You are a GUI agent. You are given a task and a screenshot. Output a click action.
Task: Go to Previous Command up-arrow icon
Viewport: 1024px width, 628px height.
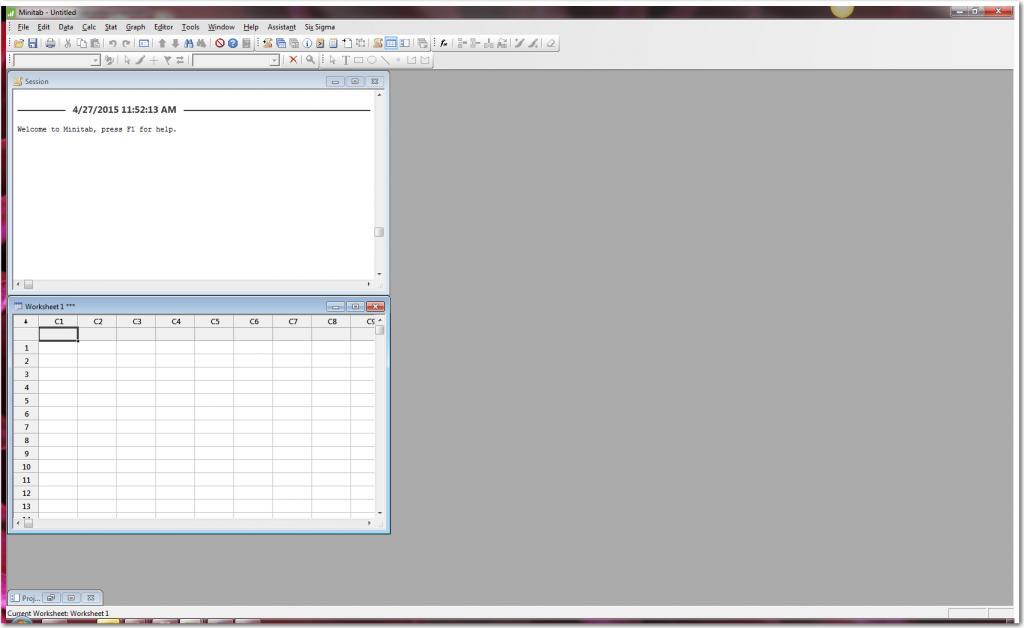pos(162,43)
